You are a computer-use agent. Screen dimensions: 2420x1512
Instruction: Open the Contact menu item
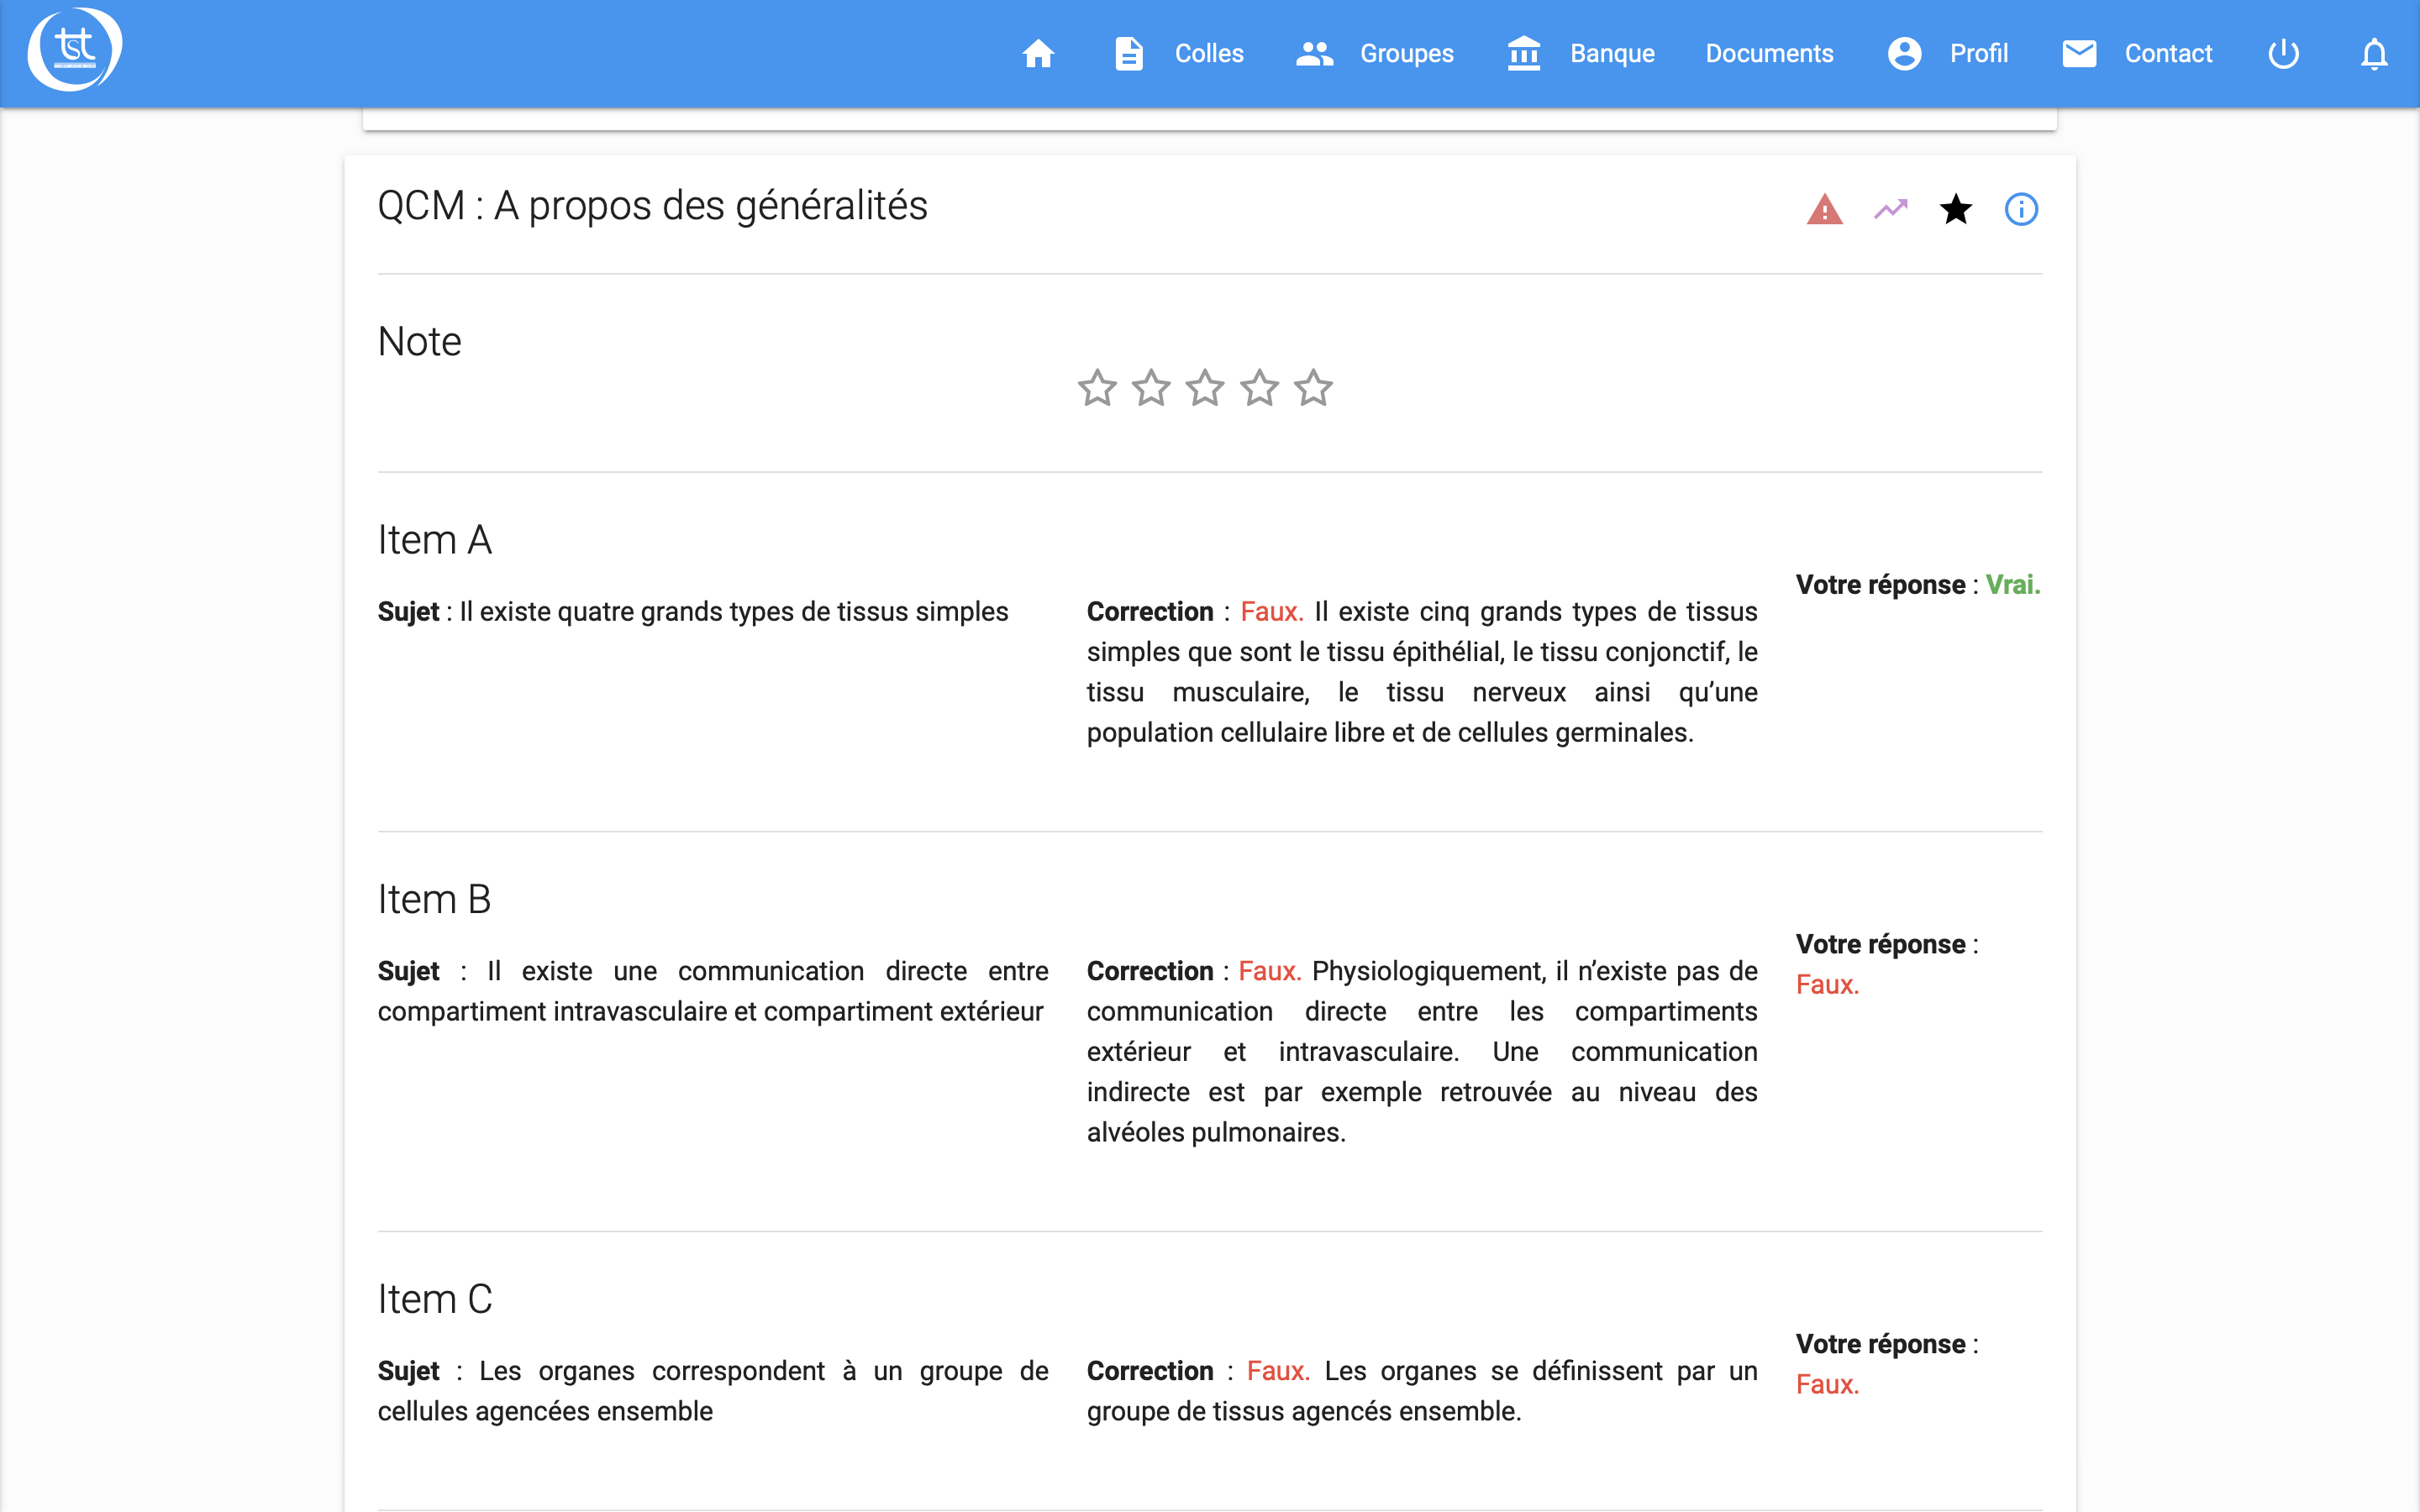pyautogui.click(x=2168, y=53)
